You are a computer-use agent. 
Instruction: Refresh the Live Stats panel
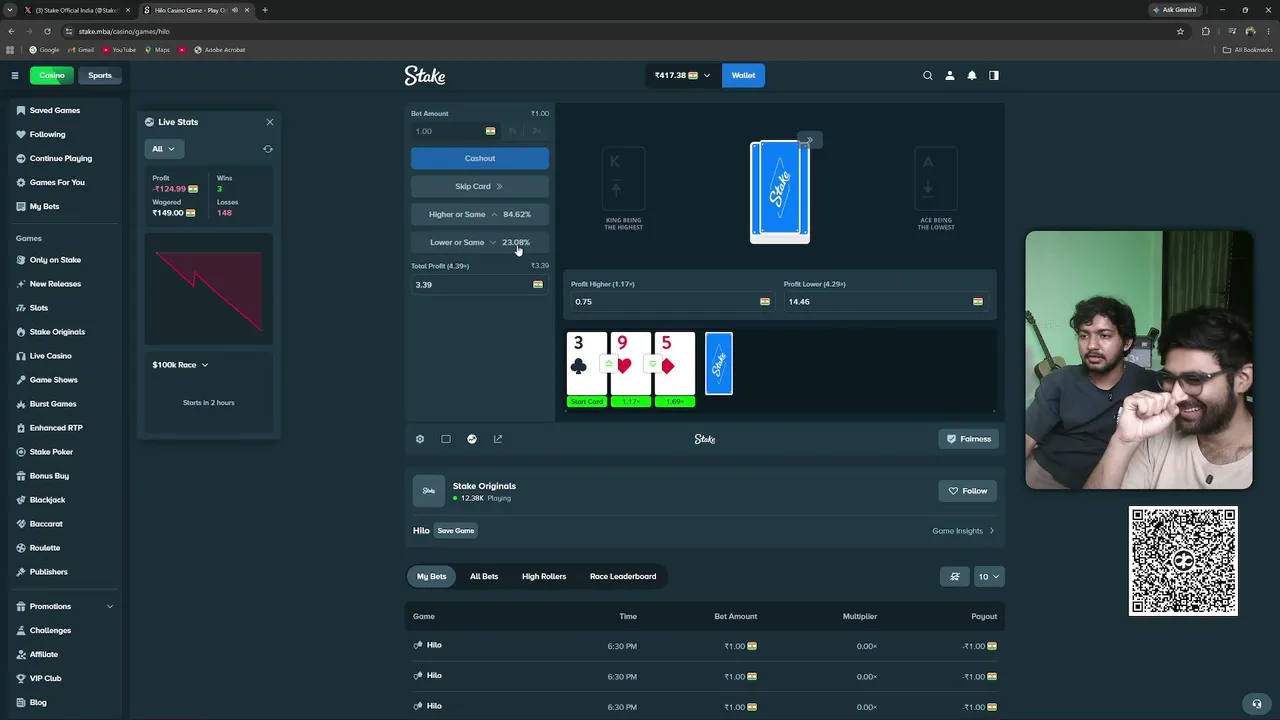pyautogui.click(x=268, y=149)
